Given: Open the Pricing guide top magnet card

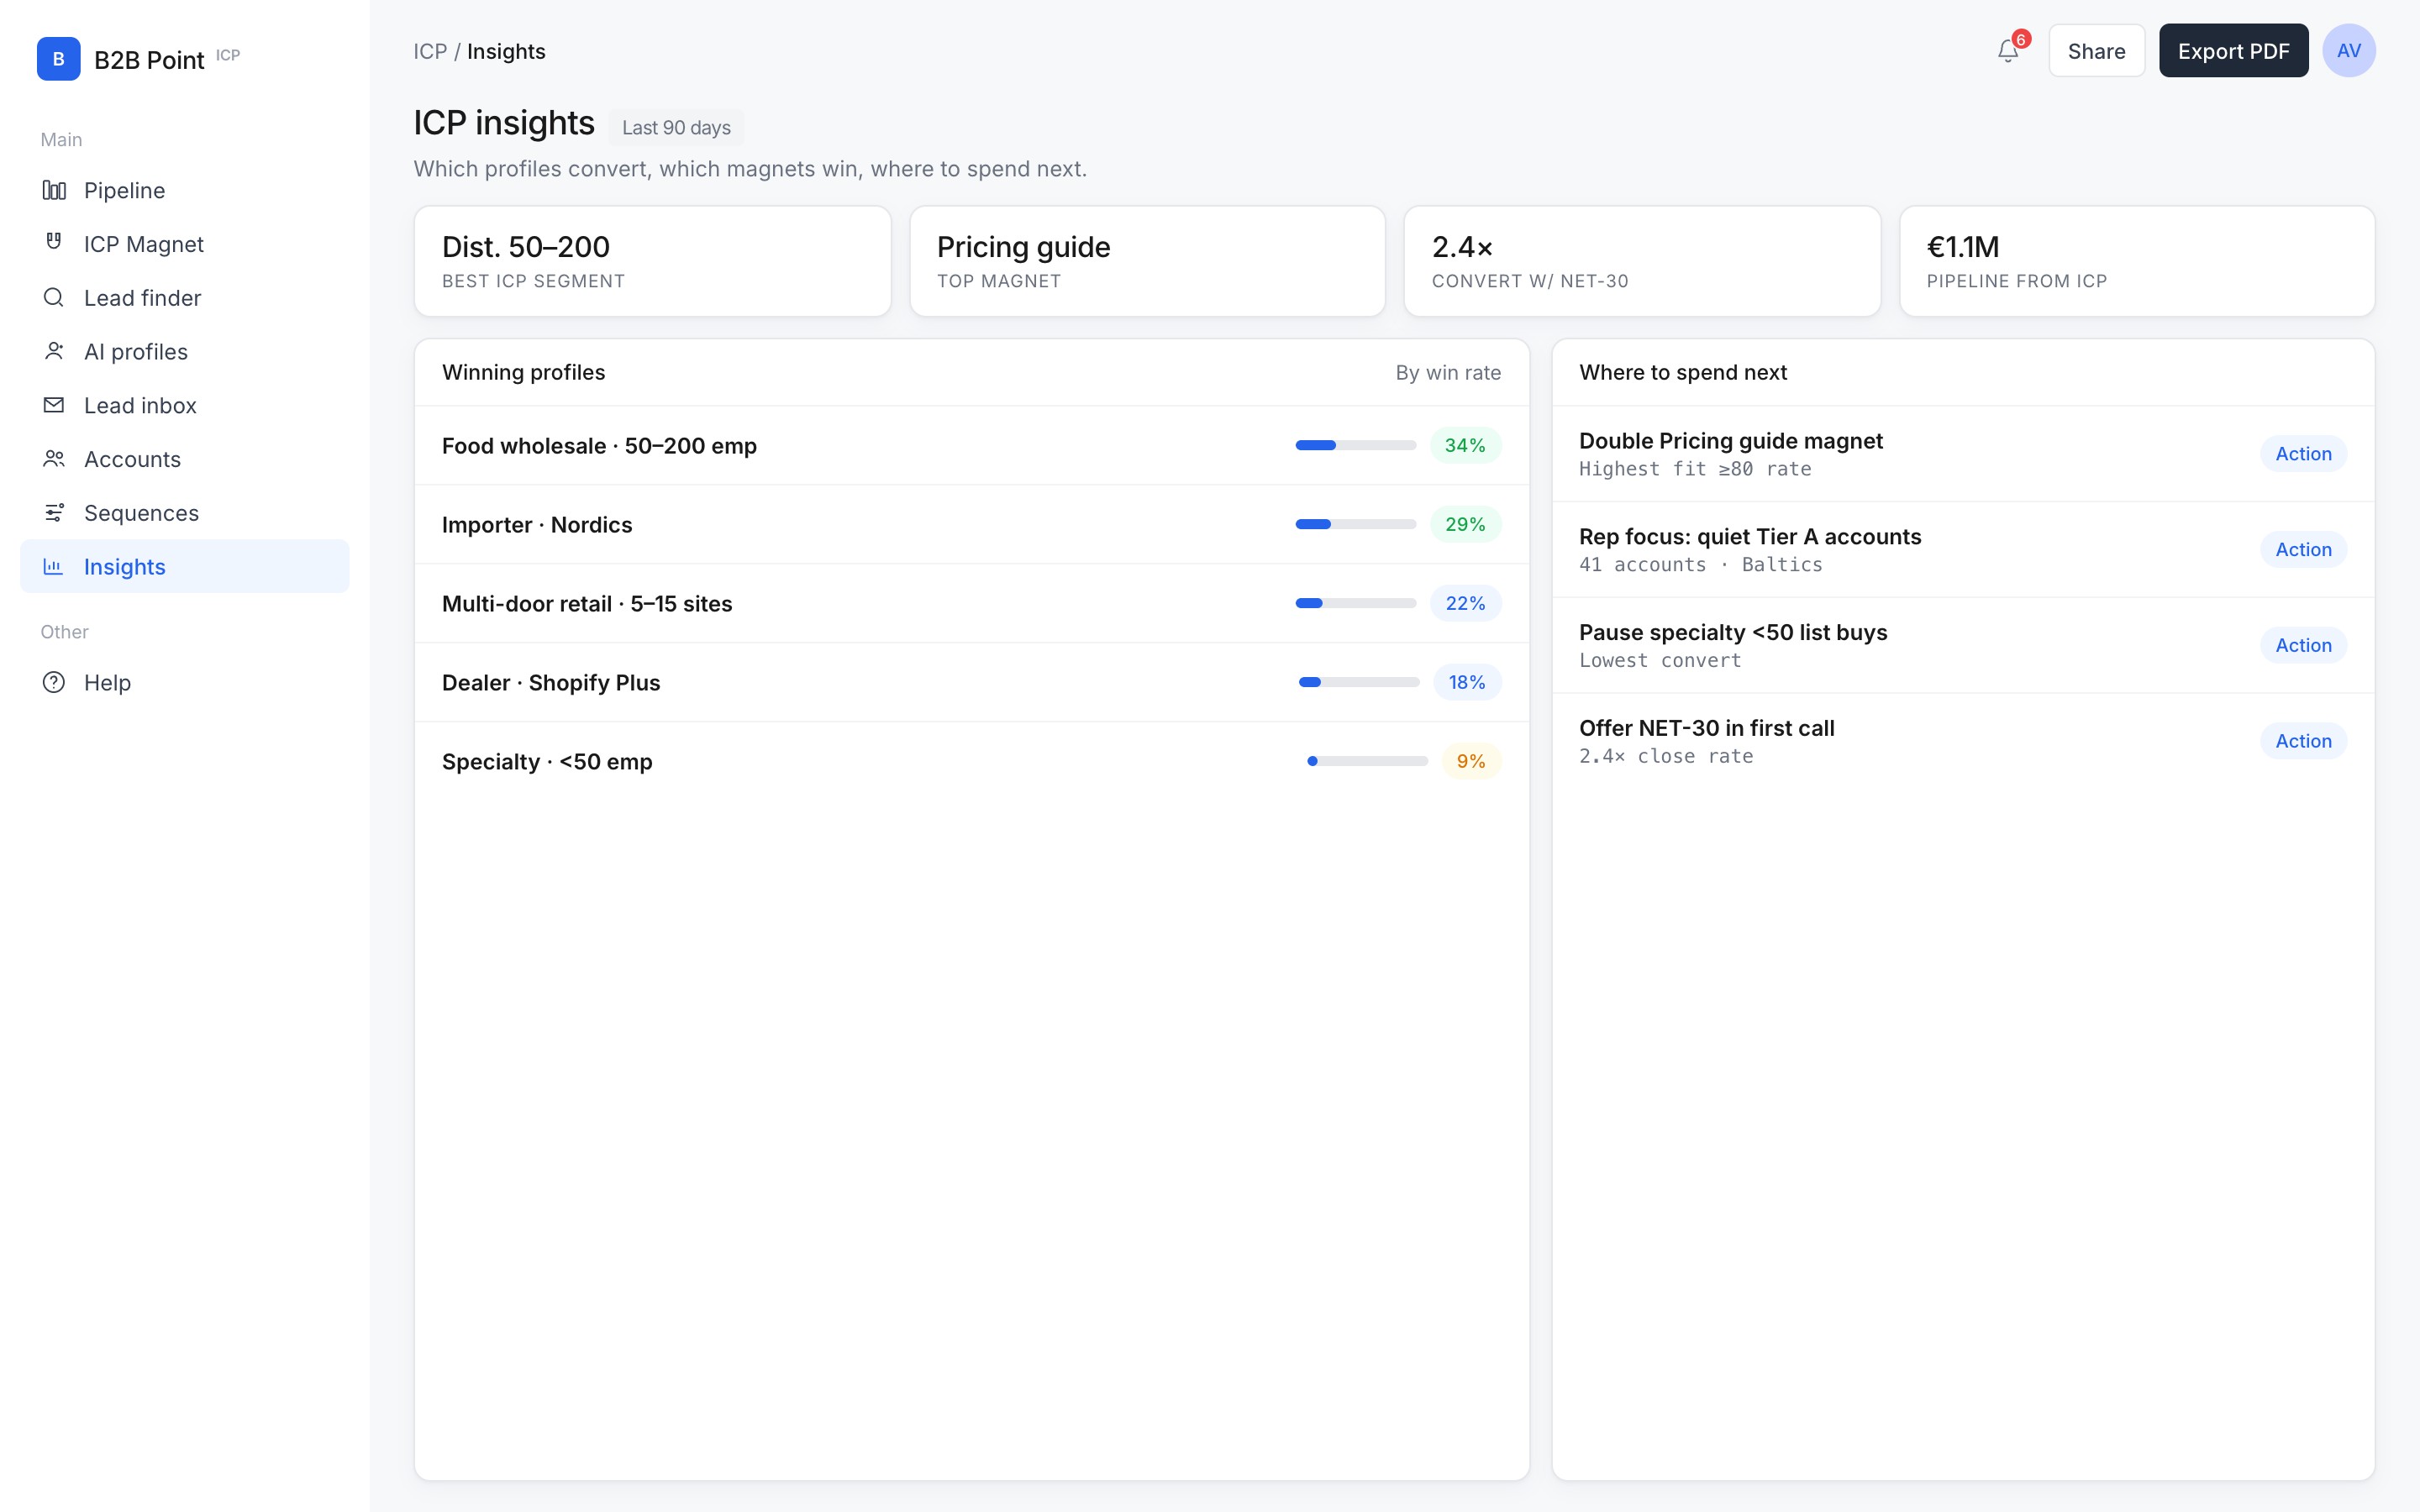Looking at the screenshot, I should [1147, 261].
